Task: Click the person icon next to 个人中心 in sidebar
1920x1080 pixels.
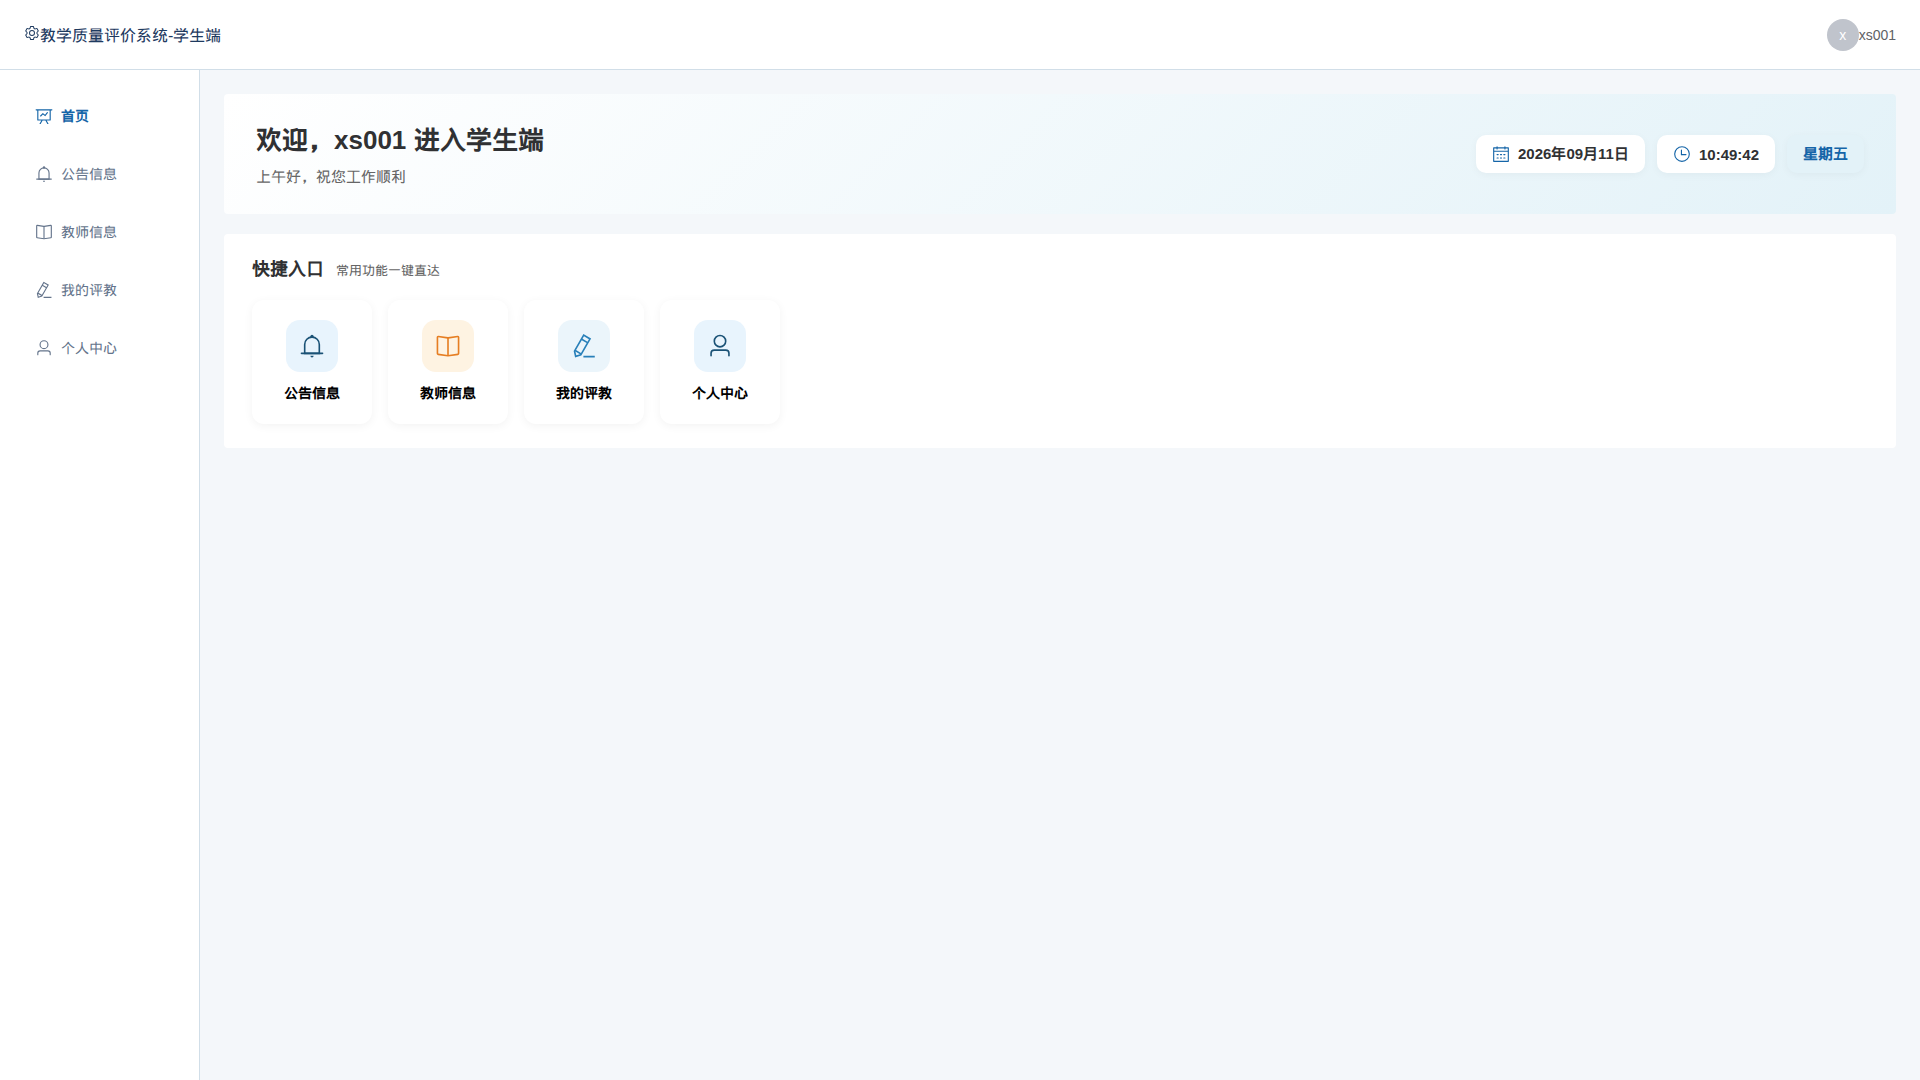Action: tap(44, 348)
